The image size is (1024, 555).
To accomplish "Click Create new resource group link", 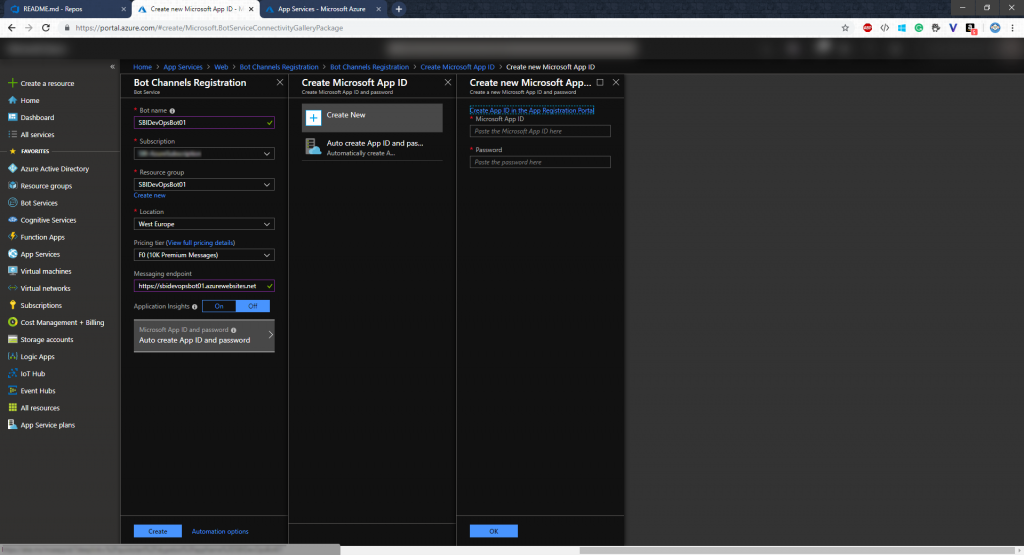I will [x=150, y=195].
